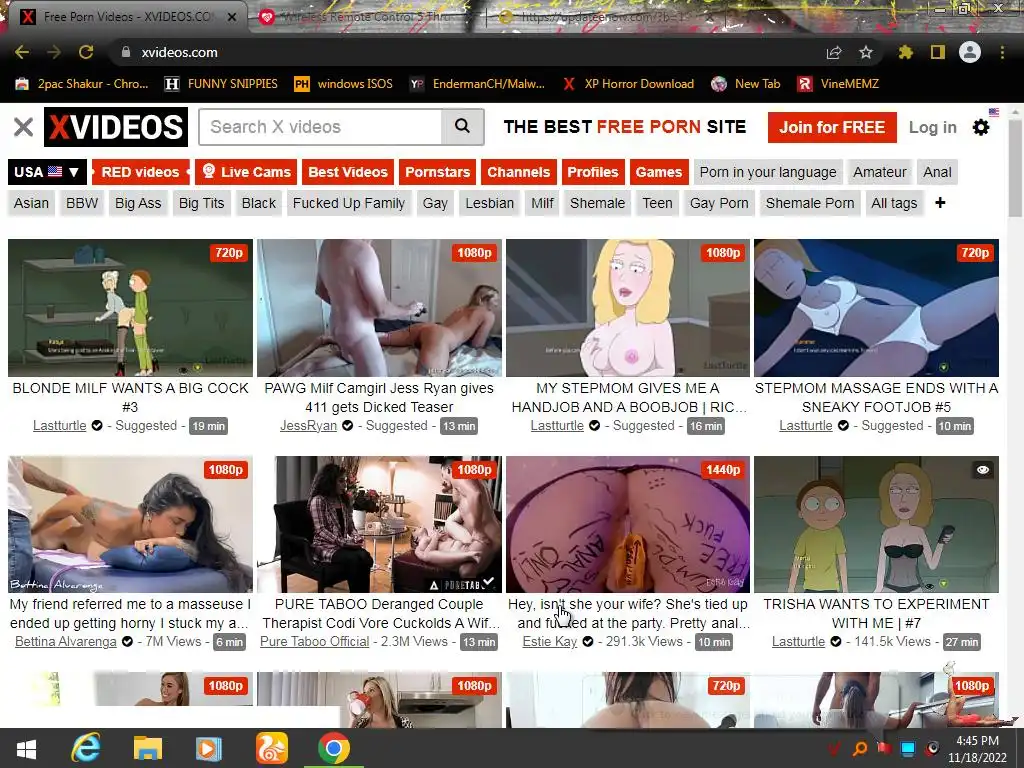This screenshot has width=1024, height=768.
Task: Open File Explorer from the taskbar
Action: (148, 748)
